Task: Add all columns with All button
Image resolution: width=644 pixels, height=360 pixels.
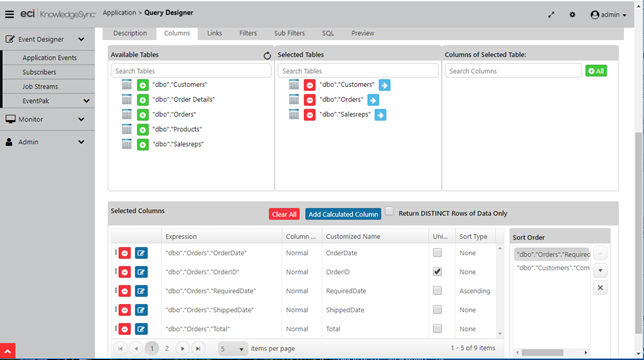Action: click(596, 71)
